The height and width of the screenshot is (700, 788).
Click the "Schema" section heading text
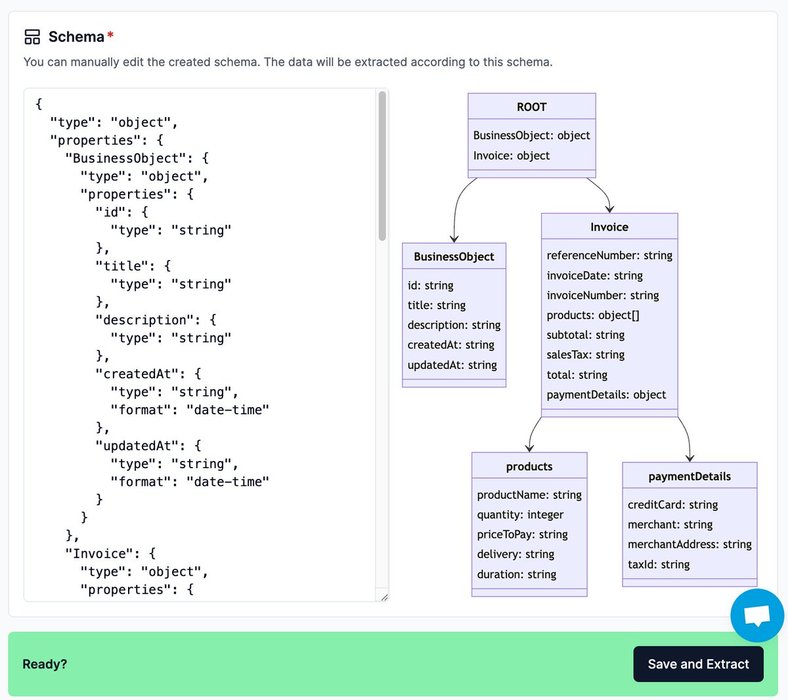(x=76, y=37)
